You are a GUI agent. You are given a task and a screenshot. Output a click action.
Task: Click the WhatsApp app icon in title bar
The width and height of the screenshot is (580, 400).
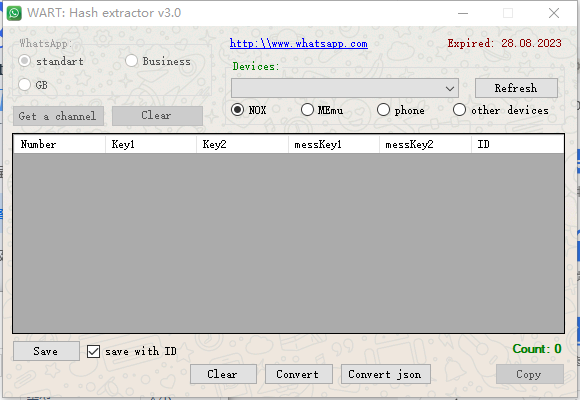click(14, 13)
